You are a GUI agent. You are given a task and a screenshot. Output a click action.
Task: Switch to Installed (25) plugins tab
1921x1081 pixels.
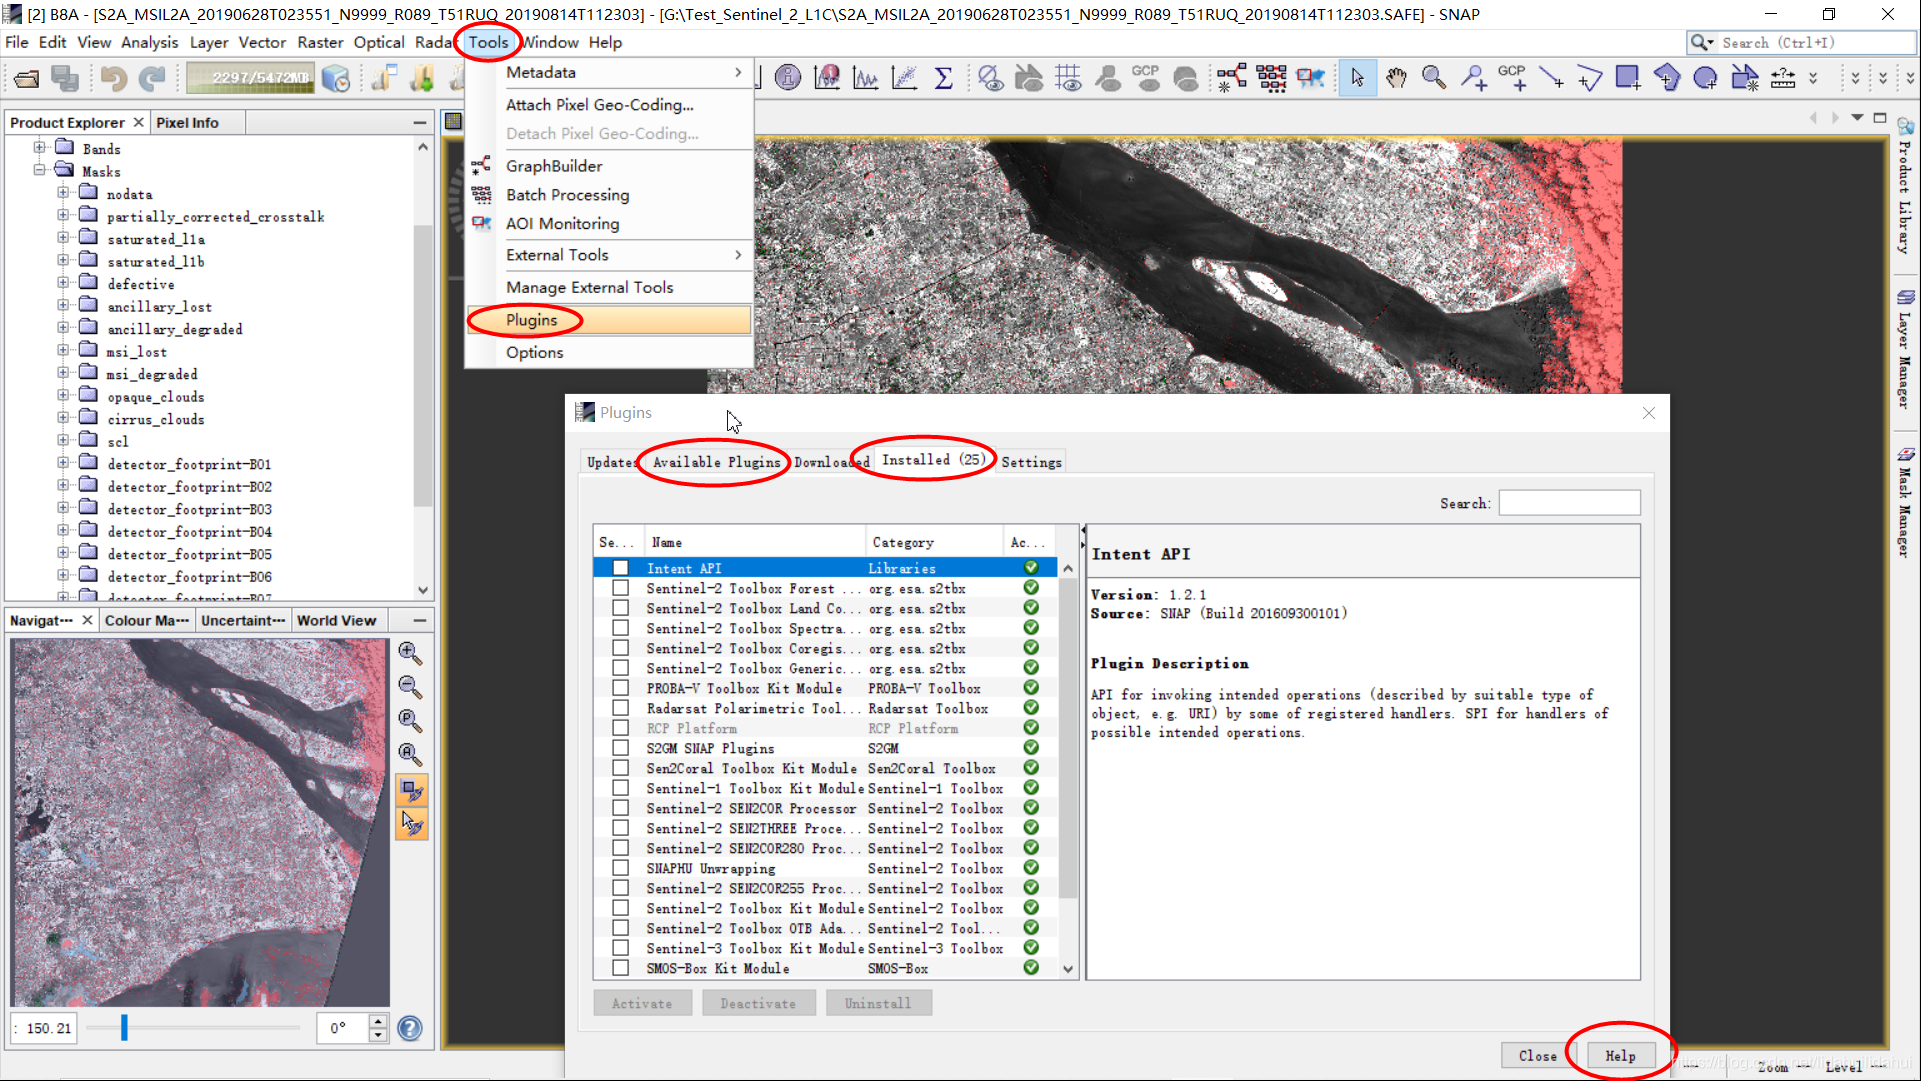[x=935, y=461]
